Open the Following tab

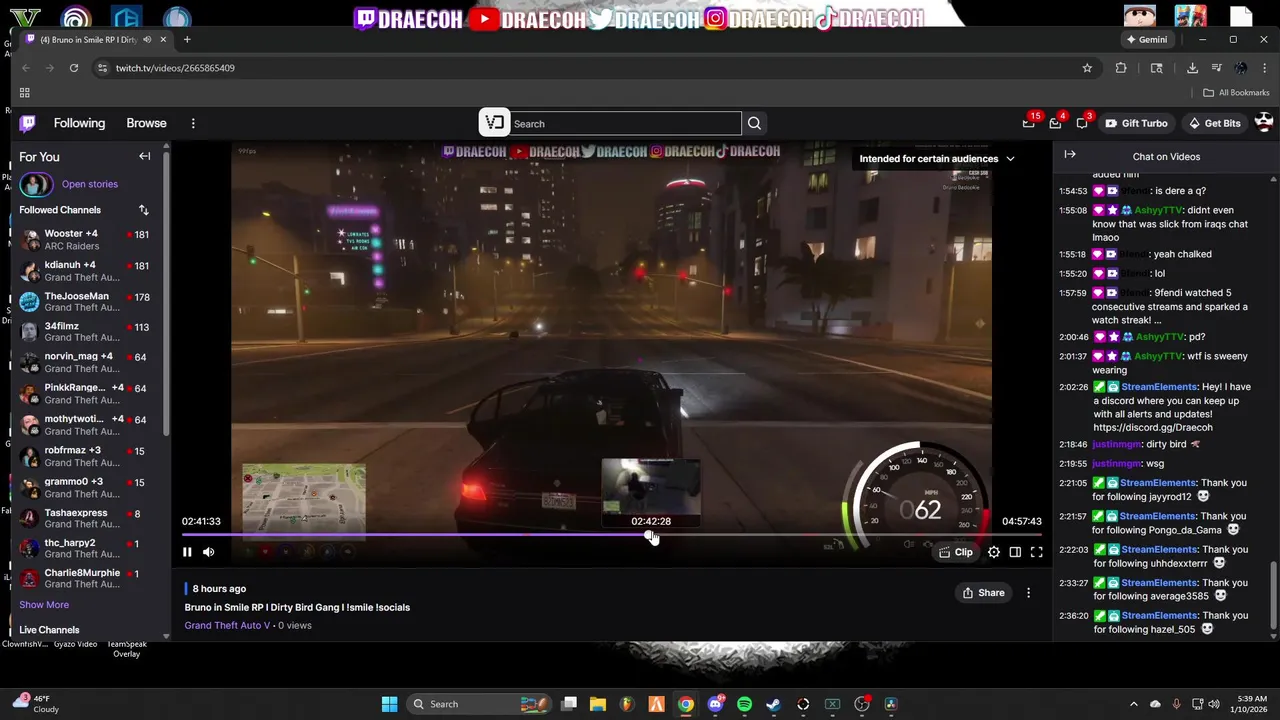(x=79, y=123)
